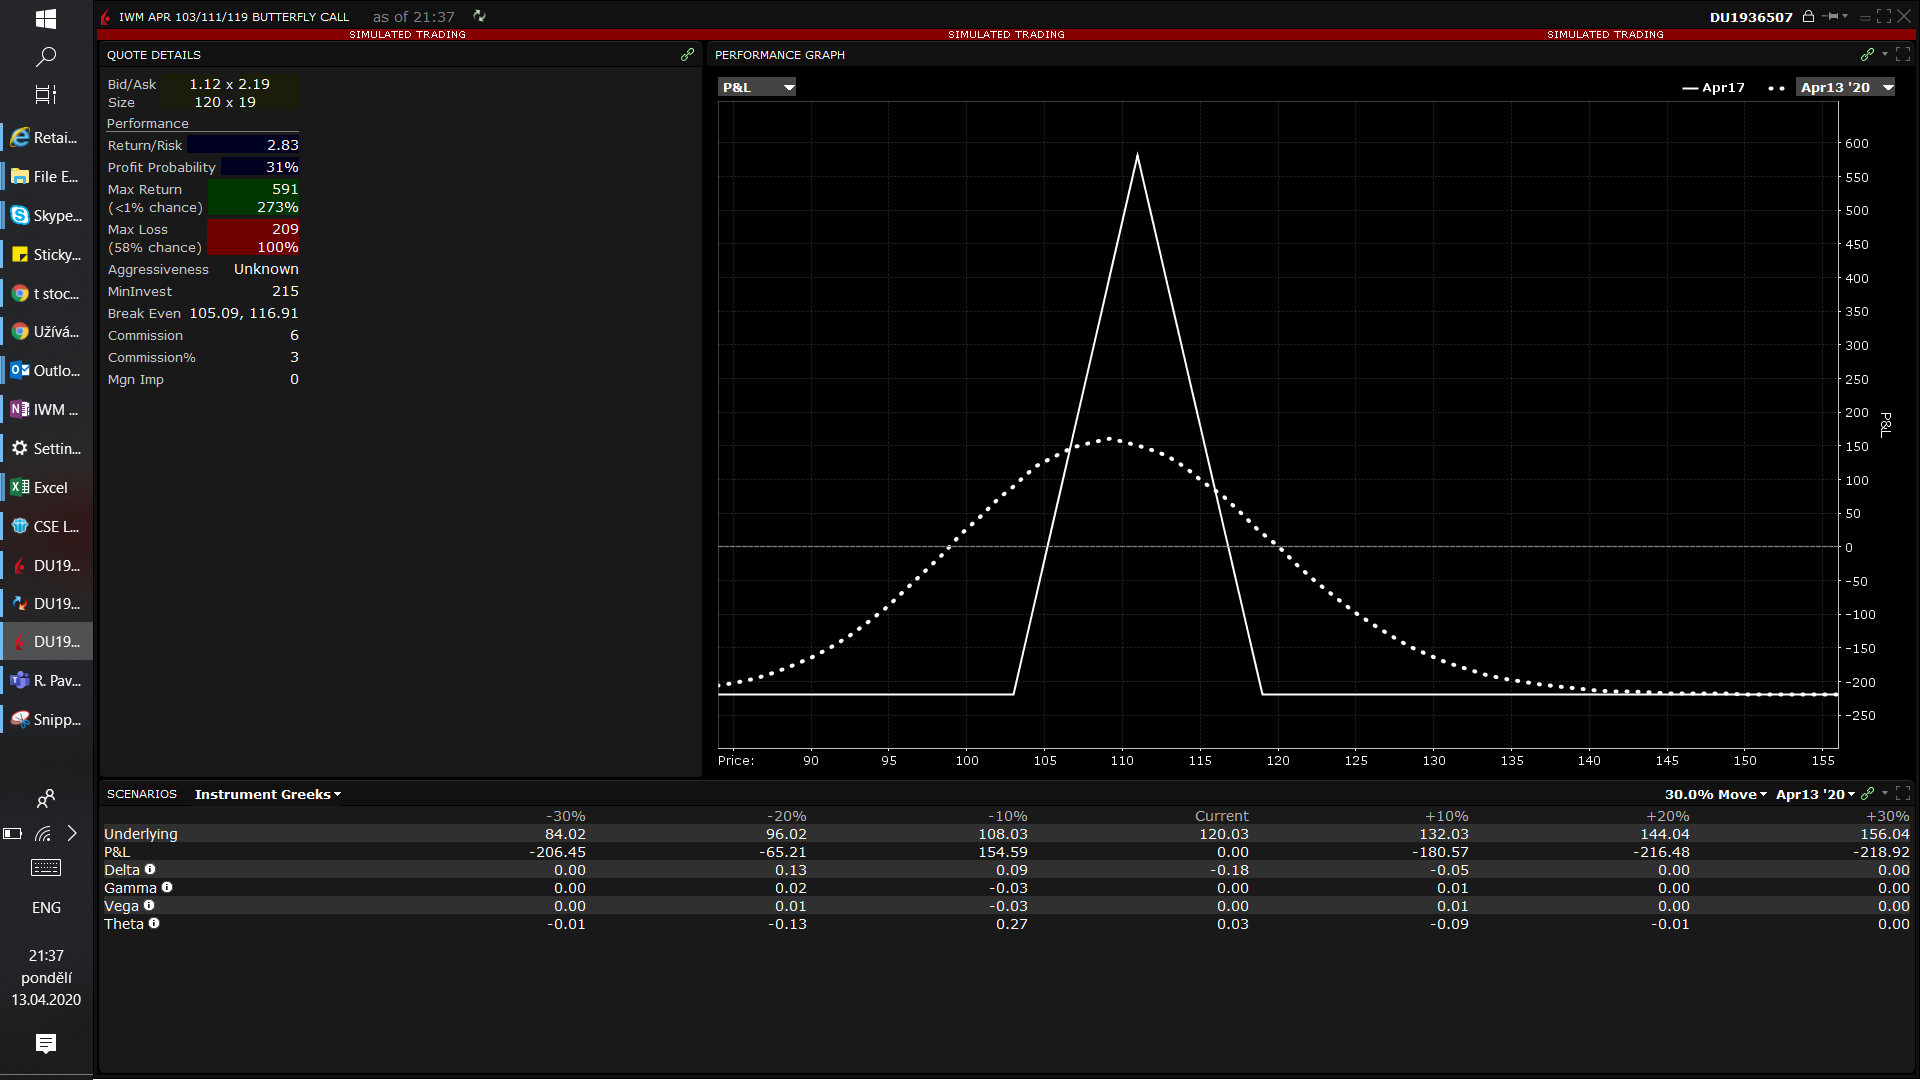
Task: Click the SCENARIOS panel title
Action: click(142, 794)
